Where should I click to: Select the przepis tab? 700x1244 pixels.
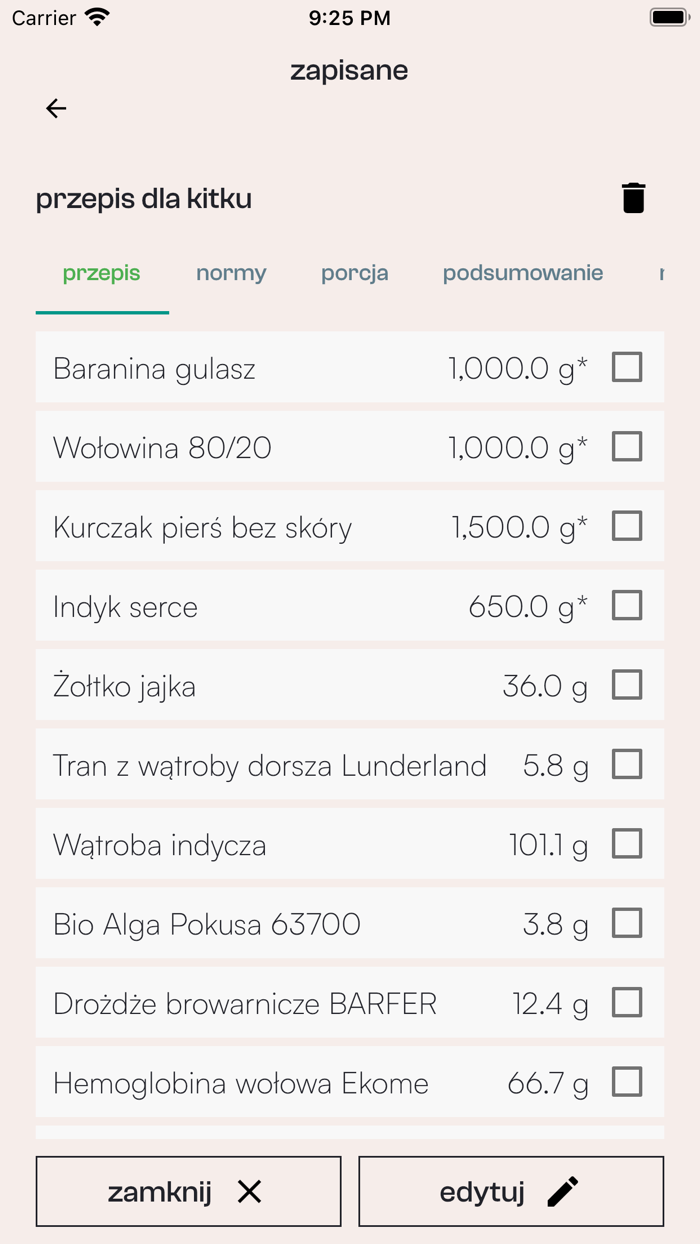(x=101, y=272)
